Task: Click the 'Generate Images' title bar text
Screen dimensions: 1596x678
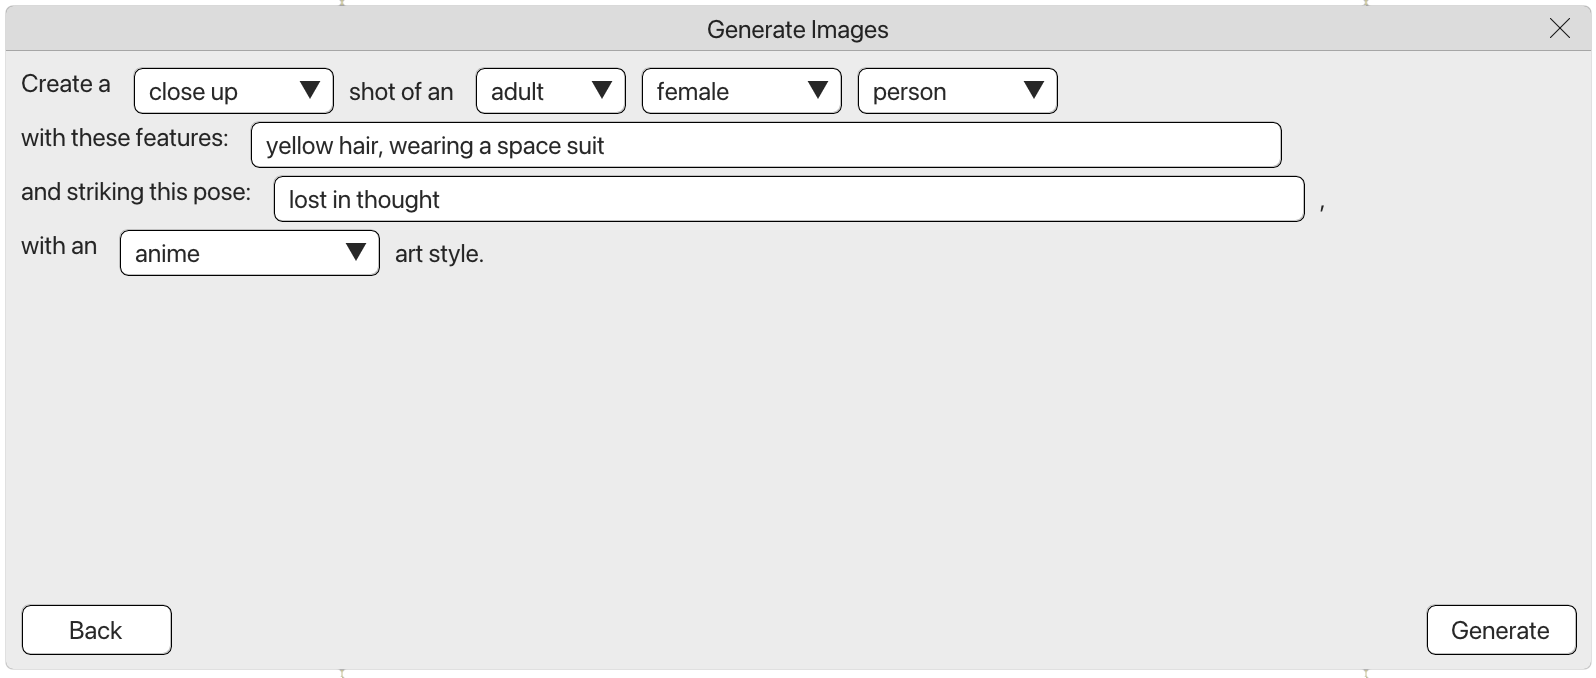Action: coord(797,30)
